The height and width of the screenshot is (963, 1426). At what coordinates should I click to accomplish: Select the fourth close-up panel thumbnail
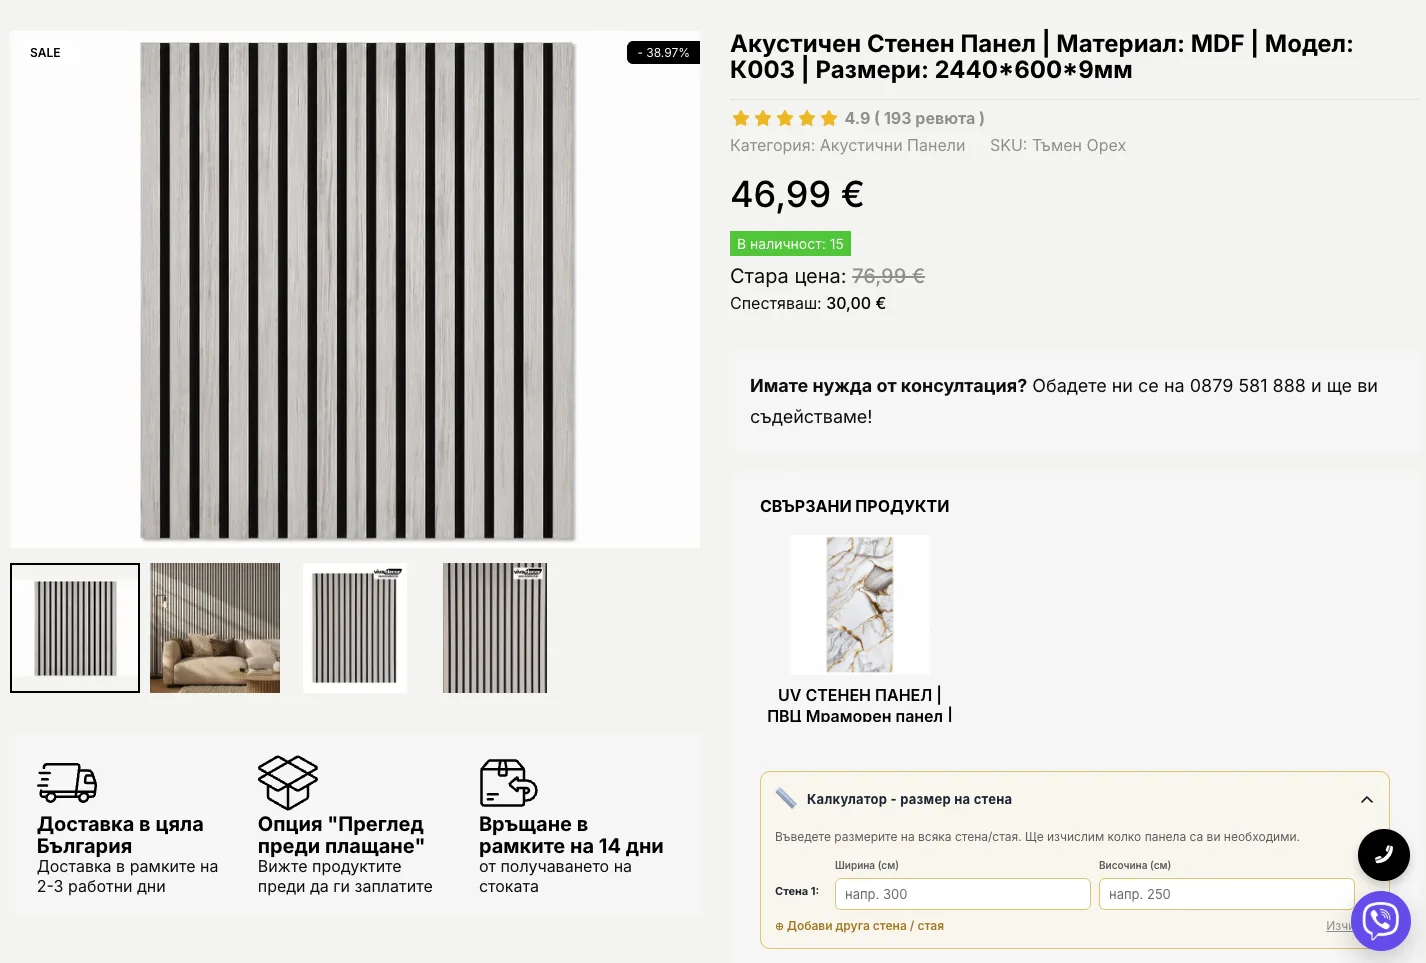(x=495, y=628)
